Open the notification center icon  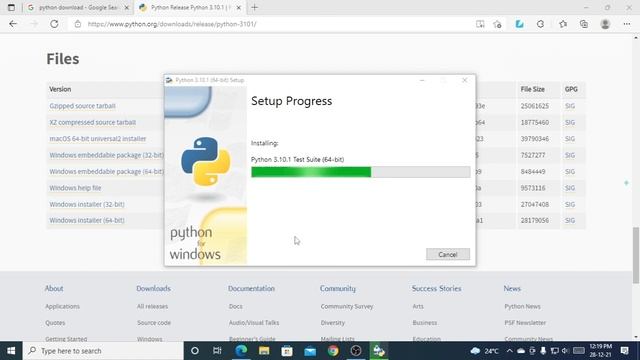click(624, 351)
